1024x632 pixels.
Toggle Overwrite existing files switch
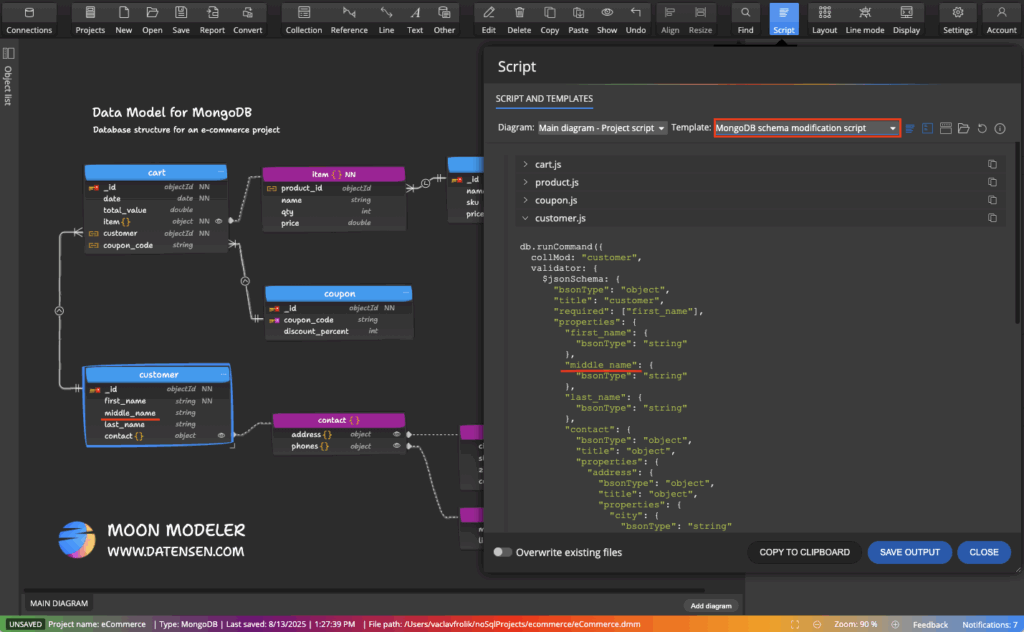click(x=502, y=552)
